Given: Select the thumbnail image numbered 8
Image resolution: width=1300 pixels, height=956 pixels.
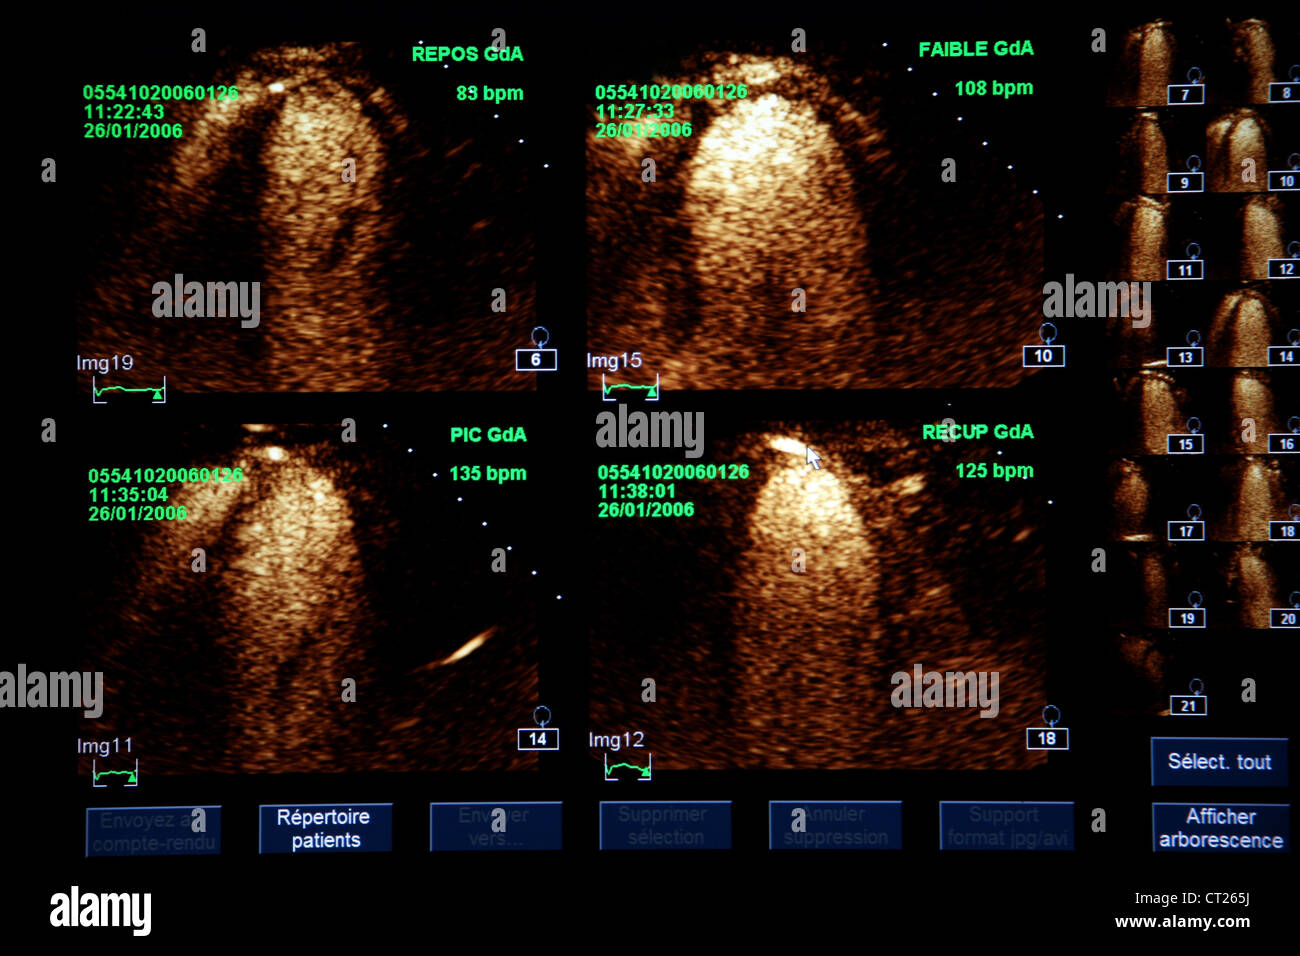Looking at the screenshot, I should click(1256, 62).
